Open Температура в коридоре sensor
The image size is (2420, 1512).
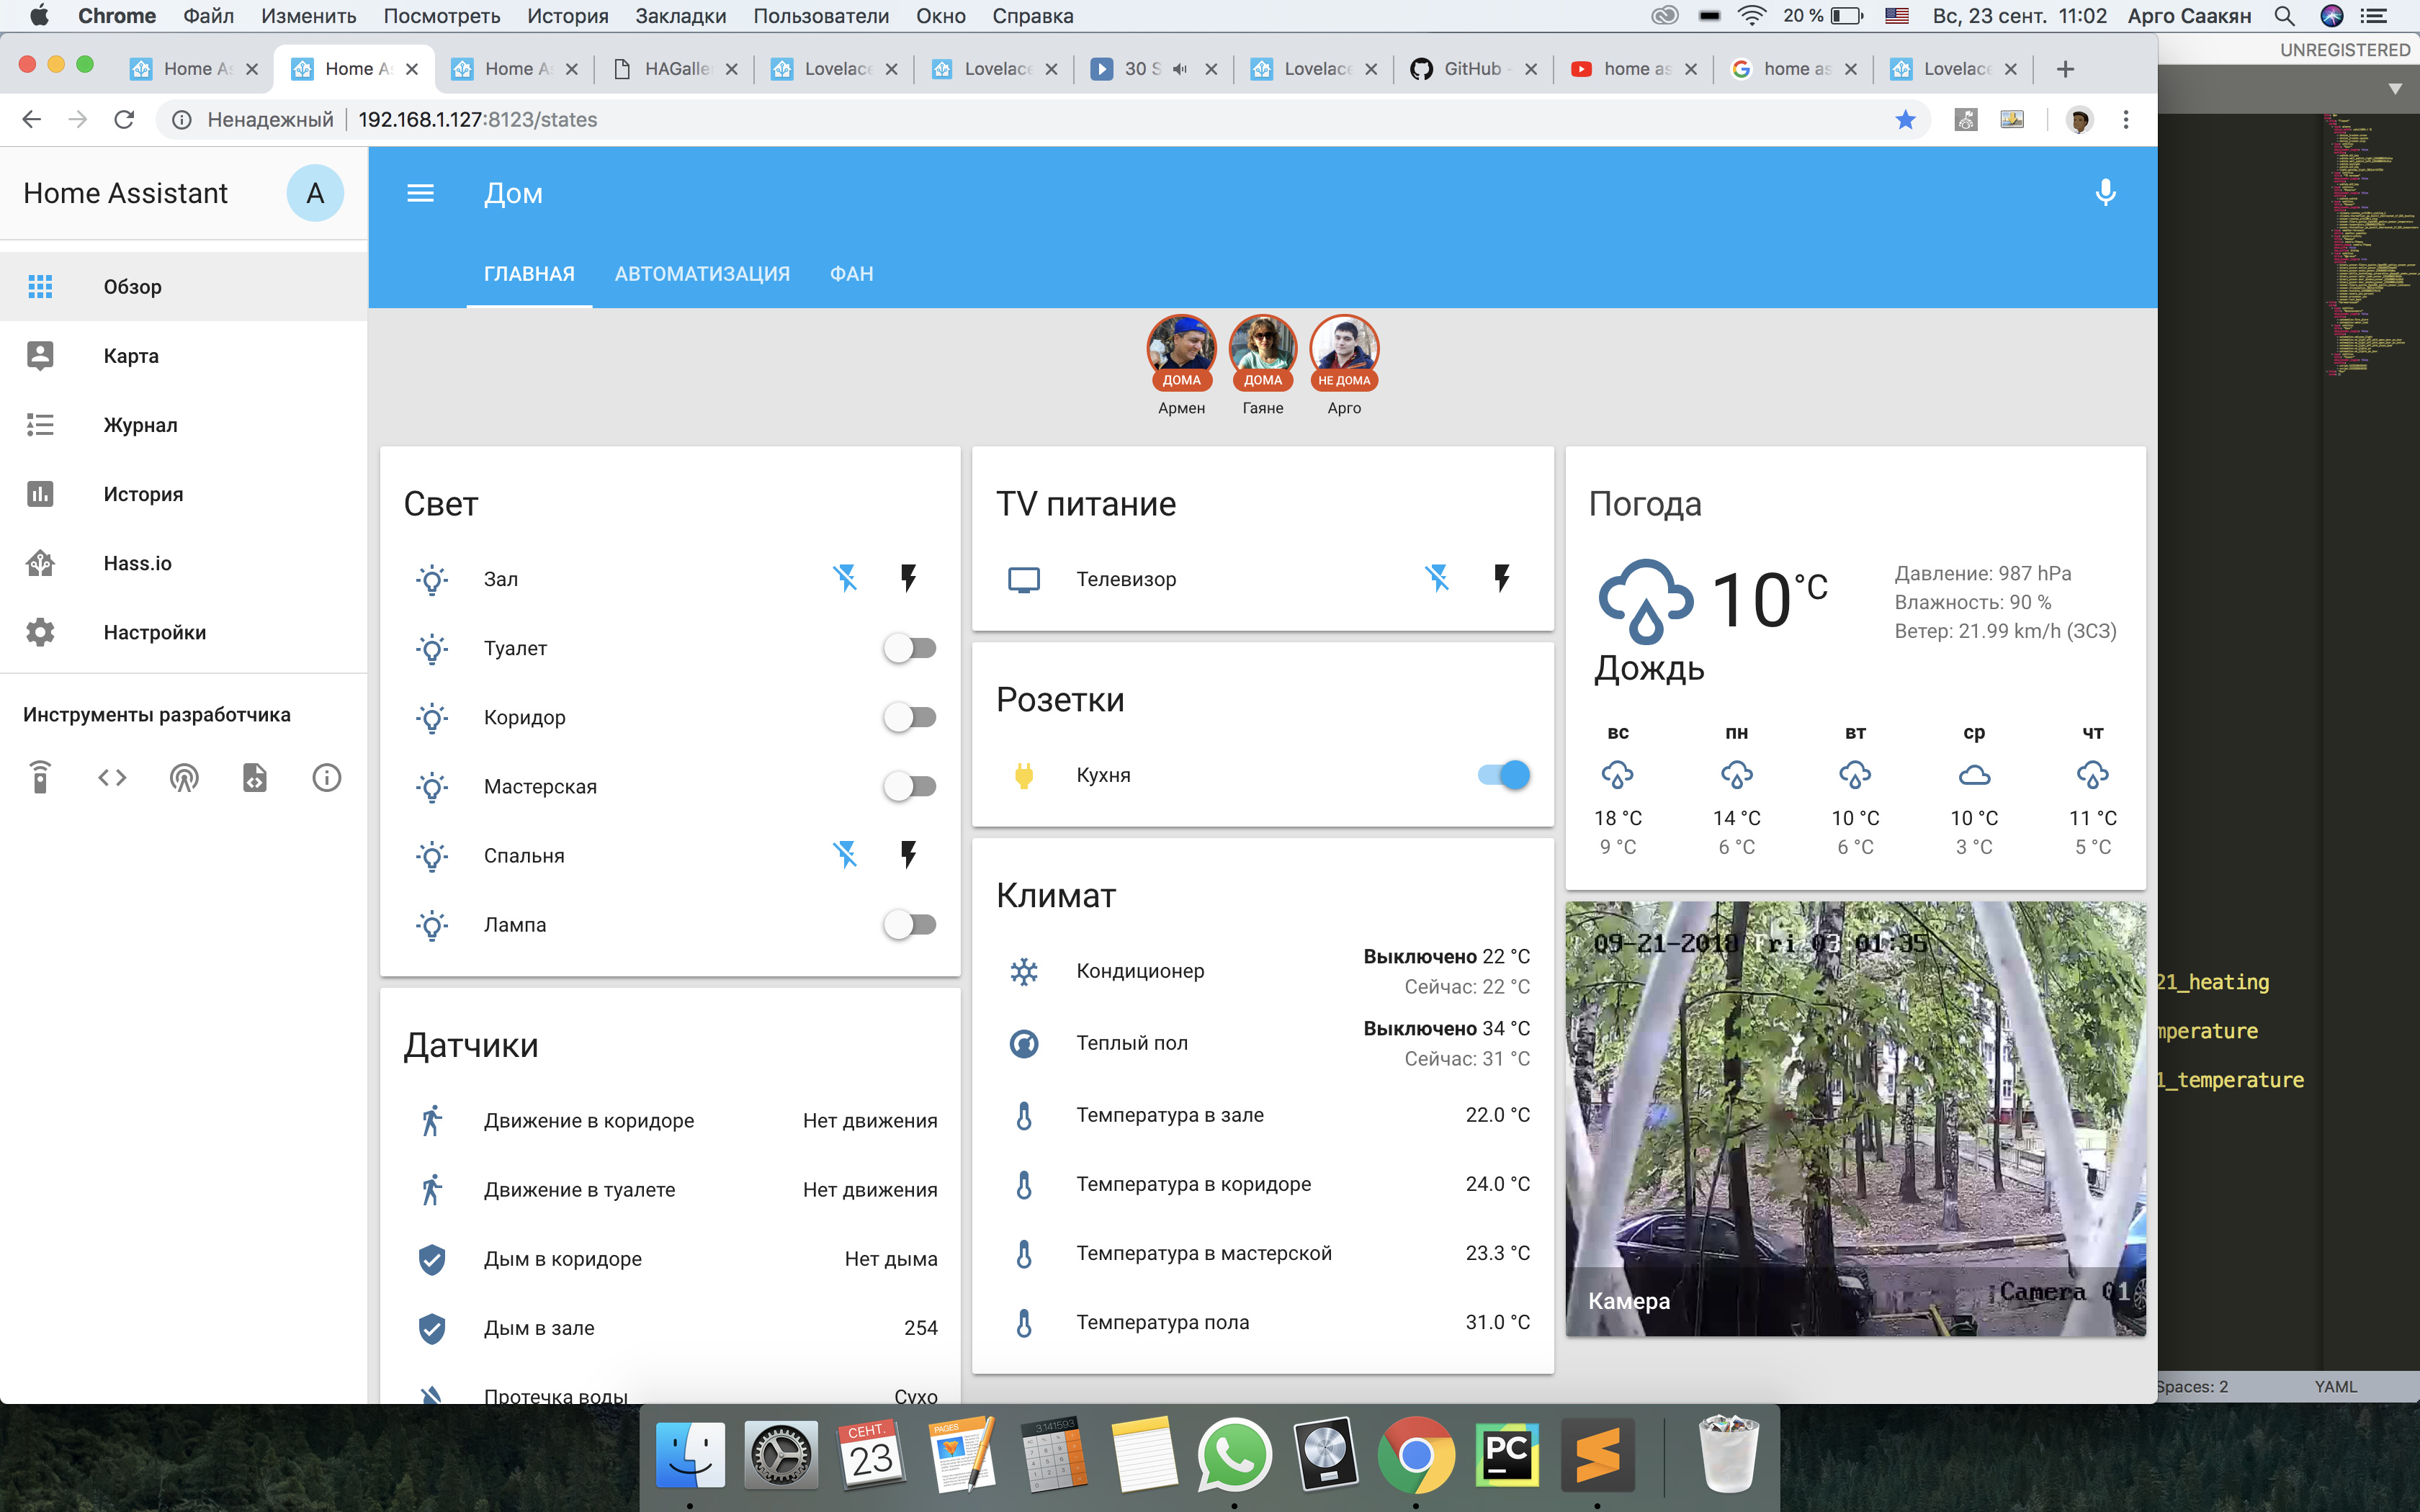click(x=1263, y=1184)
